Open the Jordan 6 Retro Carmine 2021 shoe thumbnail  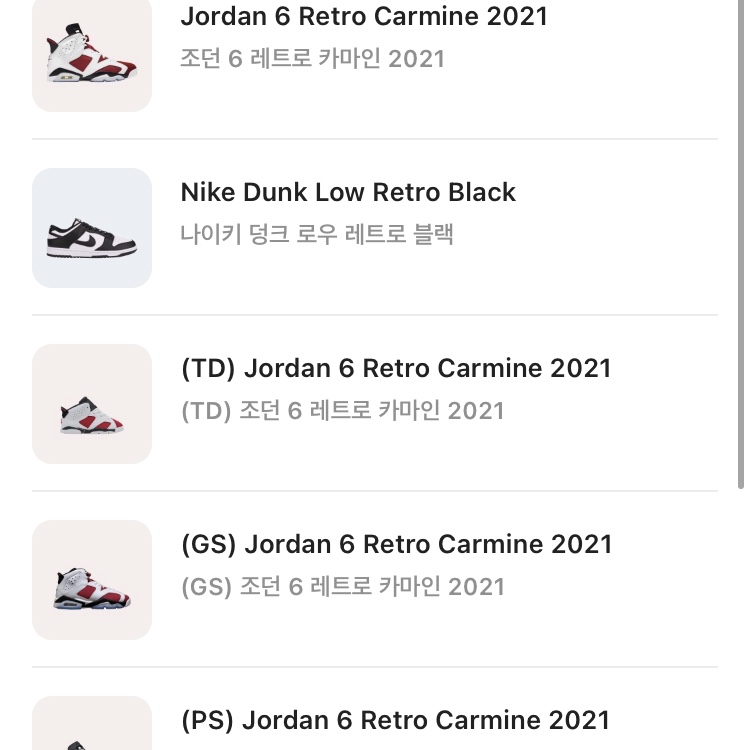(x=92, y=55)
